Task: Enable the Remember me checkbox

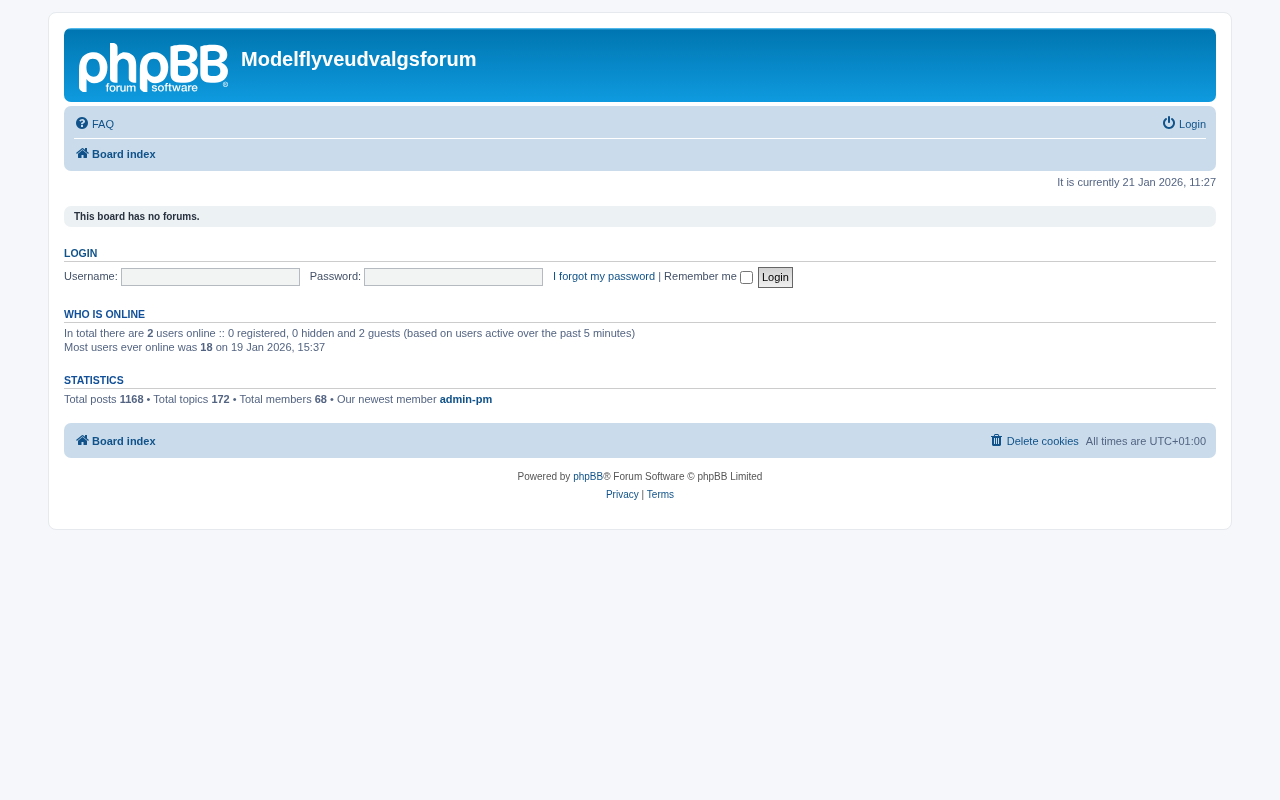Action: point(746,278)
